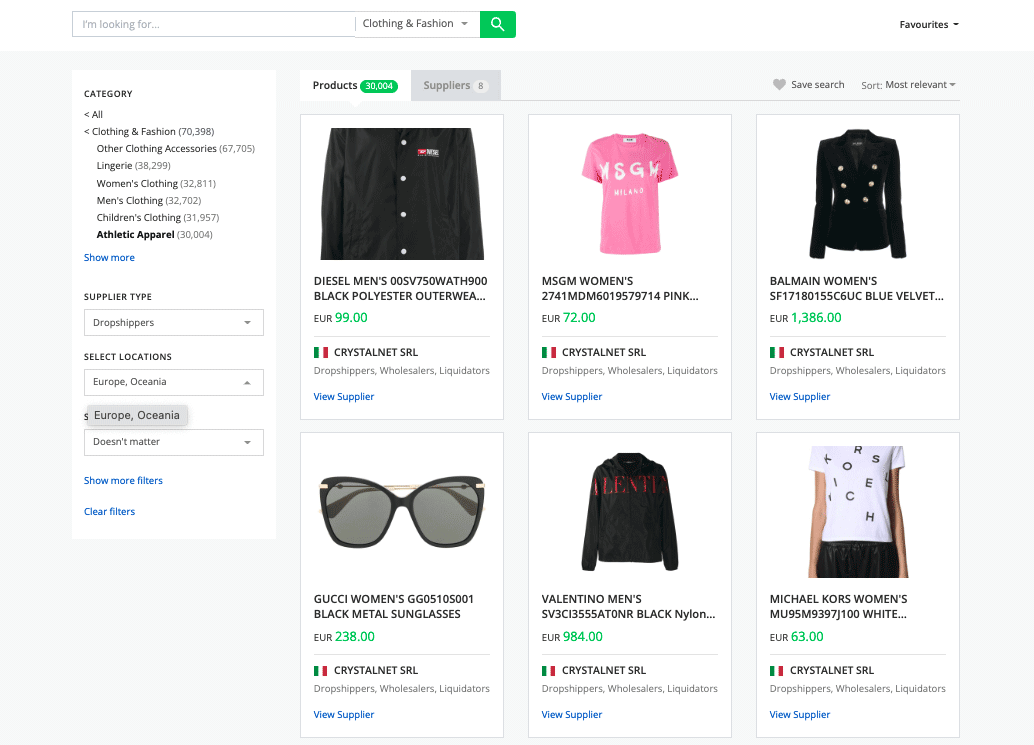Open the Valentino black jacket image
The image size is (1034, 745).
pyautogui.click(x=629, y=512)
